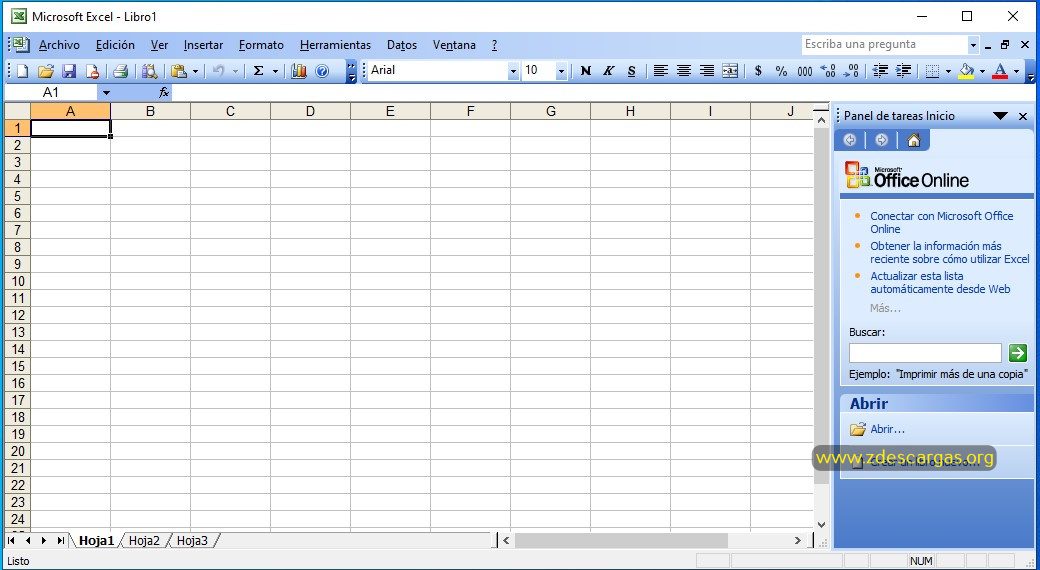The width and height of the screenshot is (1040, 570).
Task: Launch the Chart Wizard icon
Action: click(298, 71)
